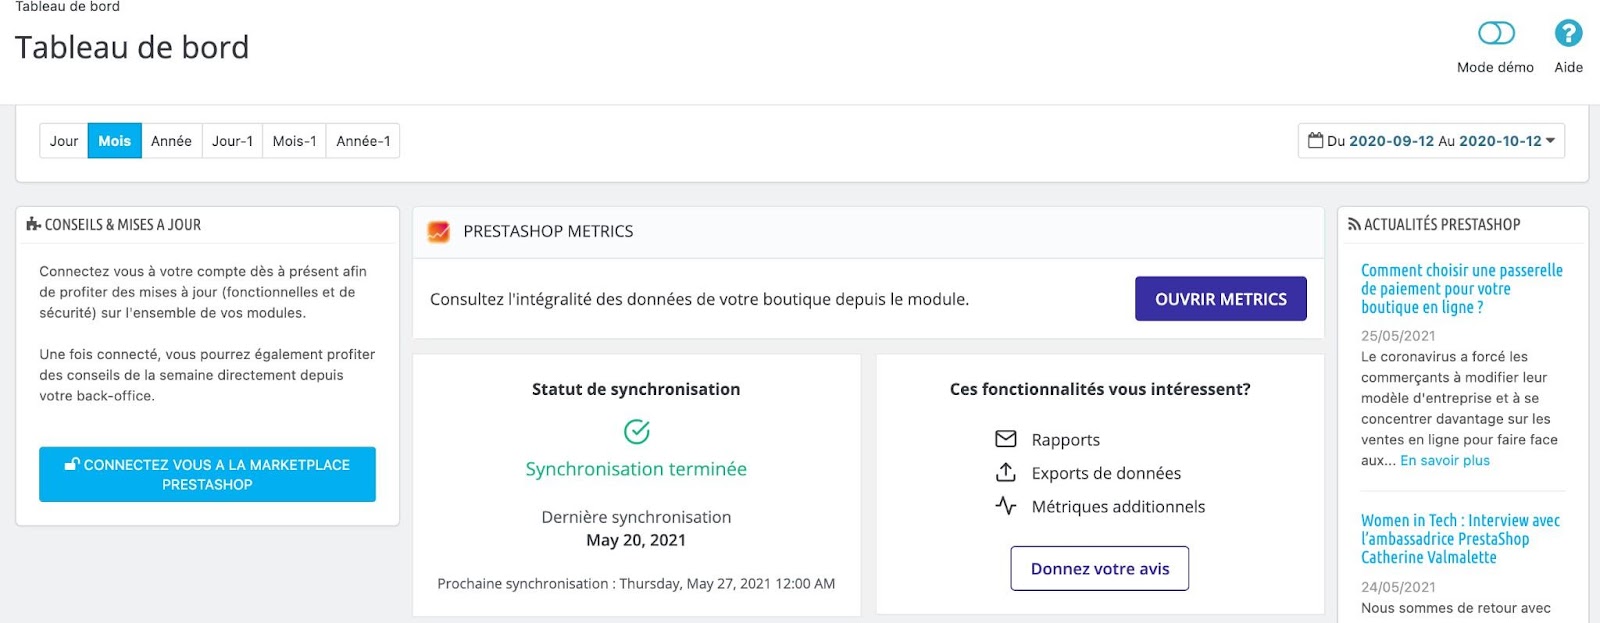This screenshot has height=623, width=1600.
Task: Open Women in Tech interview article
Action: 1460,539
